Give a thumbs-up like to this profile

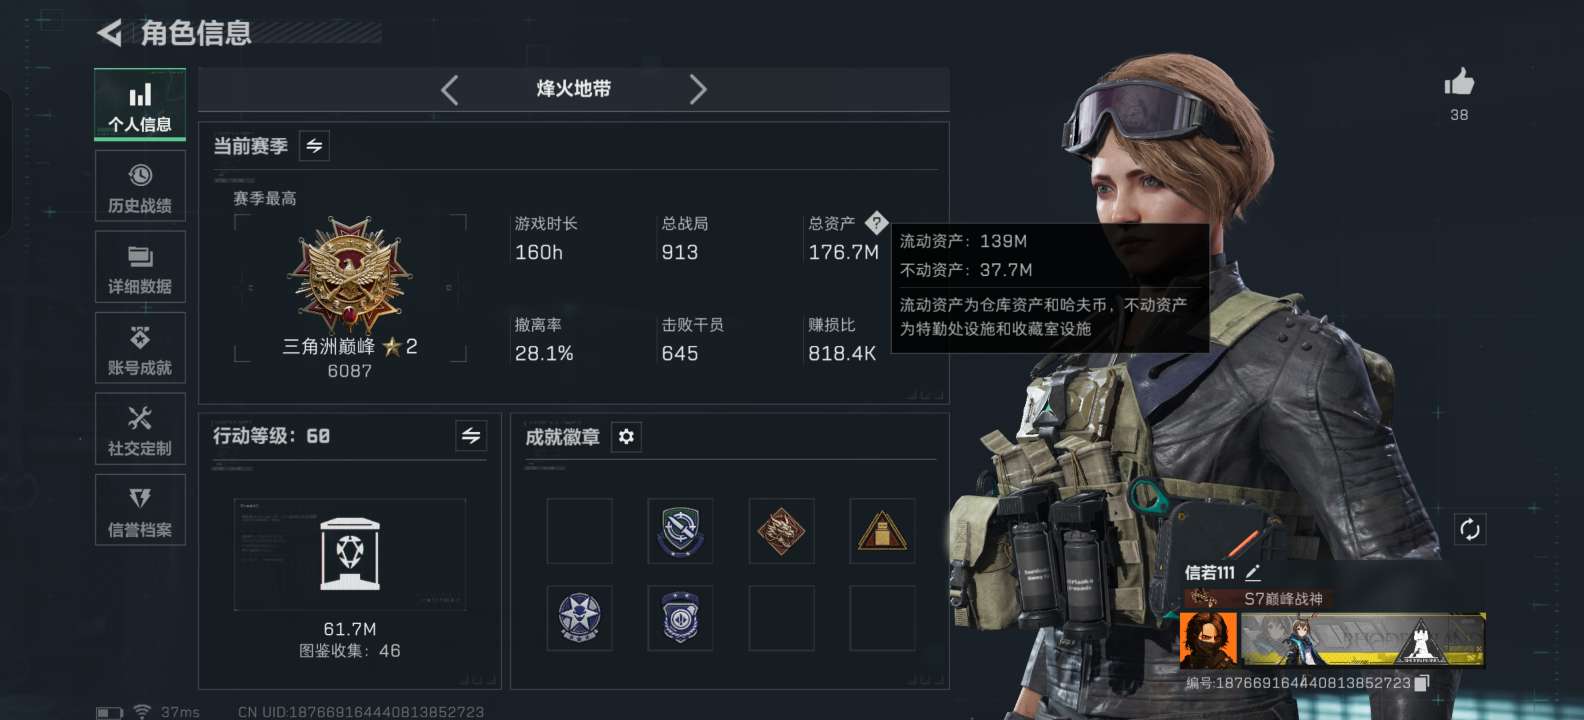tap(1459, 82)
